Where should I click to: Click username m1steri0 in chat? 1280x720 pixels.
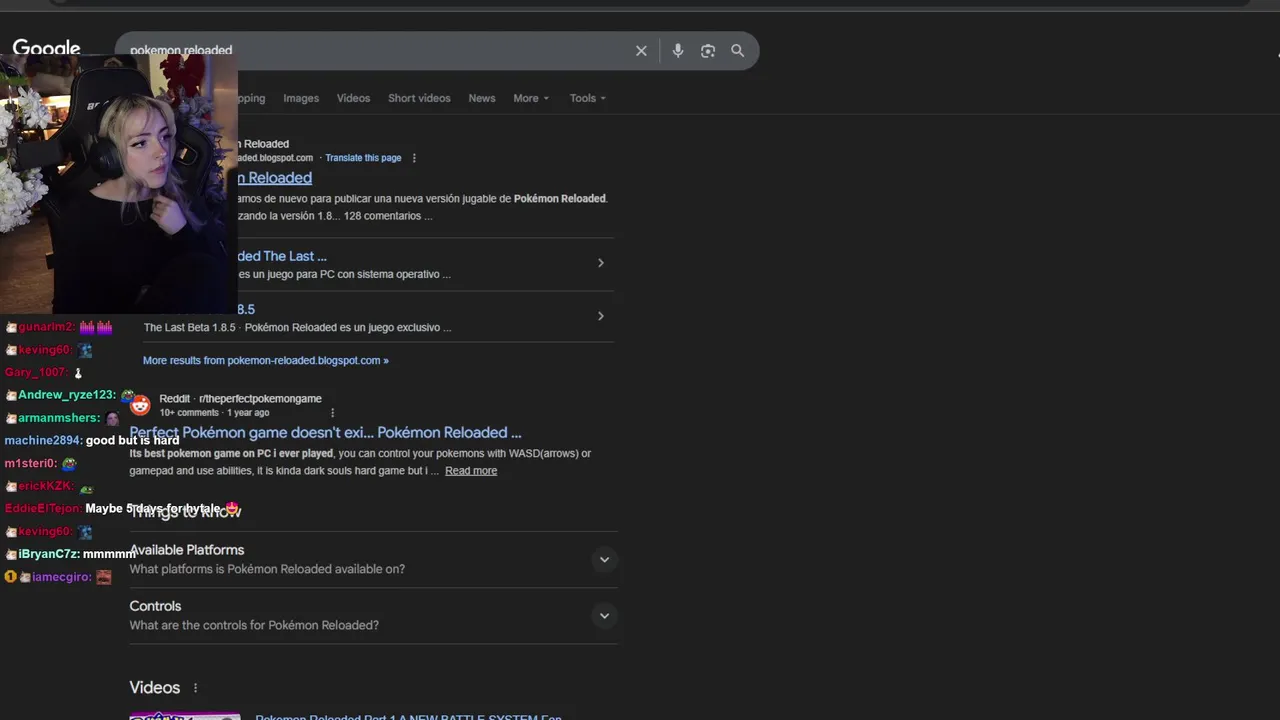click(30, 464)
